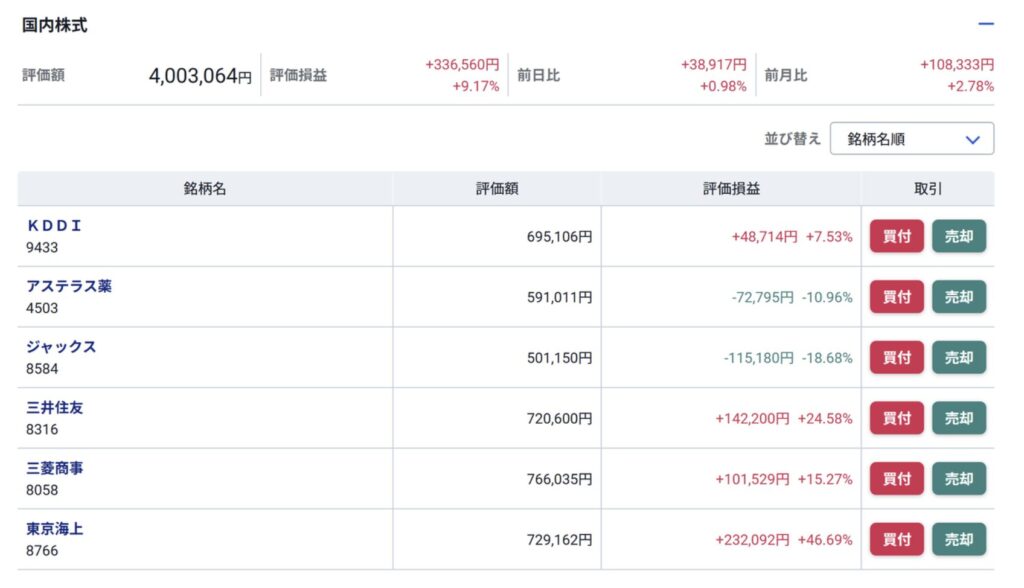The image size is (1024, 588).
Task: Click 売却 in the ジャックス row
Action: click(x=959, y=357)
